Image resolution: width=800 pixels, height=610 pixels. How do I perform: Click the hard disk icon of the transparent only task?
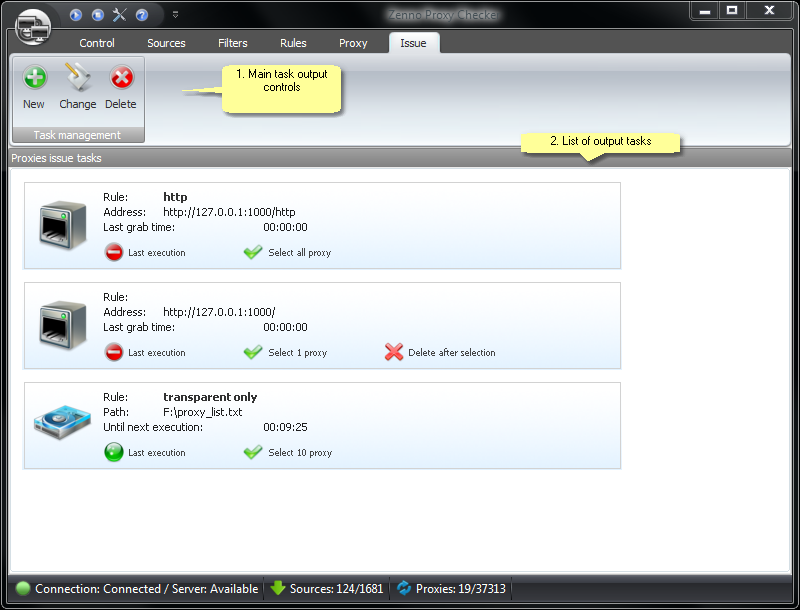point(62,425)
